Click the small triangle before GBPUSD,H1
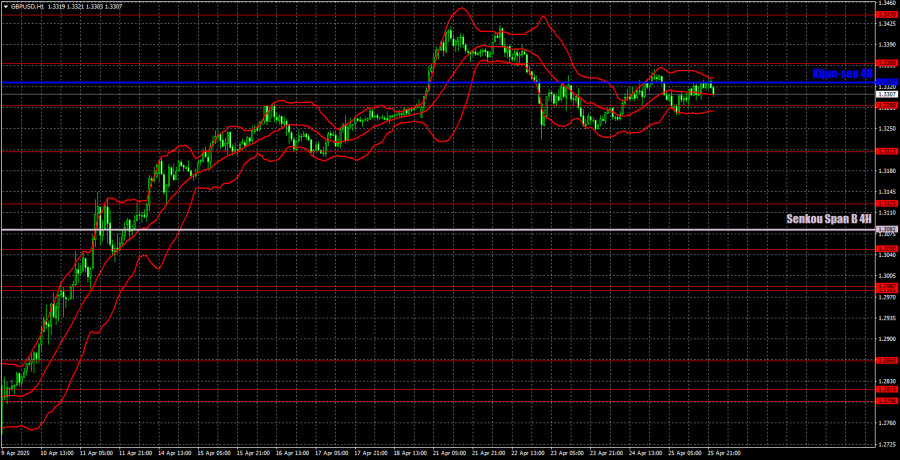 click(5, 6)
